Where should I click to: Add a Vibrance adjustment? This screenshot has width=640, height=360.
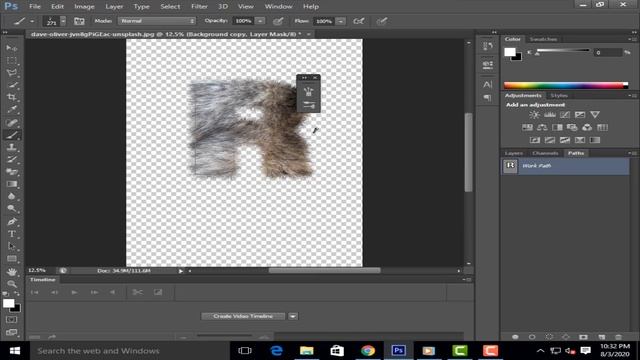tap(595, 115)
